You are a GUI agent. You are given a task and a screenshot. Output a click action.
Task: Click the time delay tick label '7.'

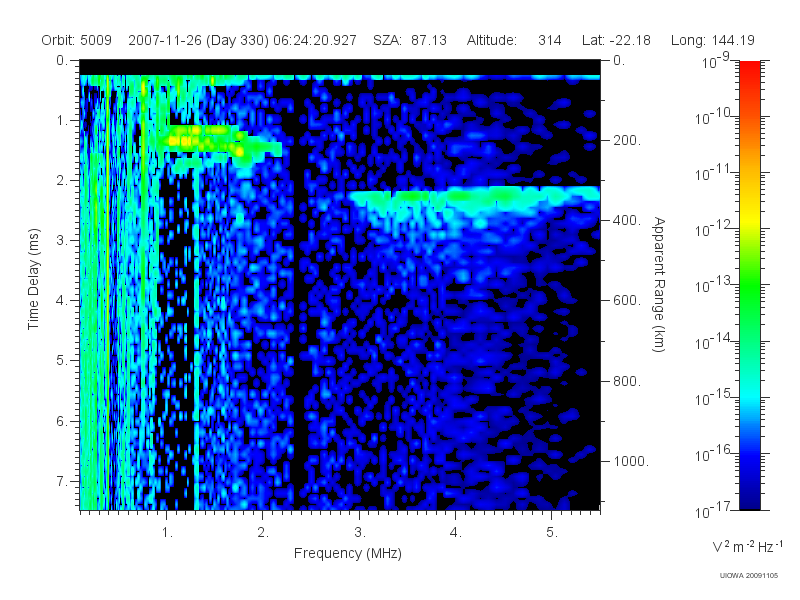pos(62,481)
